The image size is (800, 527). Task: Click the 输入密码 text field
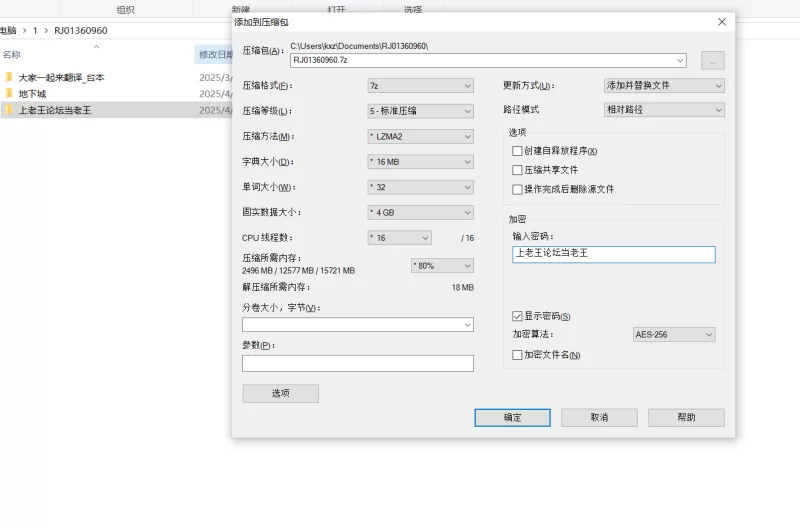[614, 254]
